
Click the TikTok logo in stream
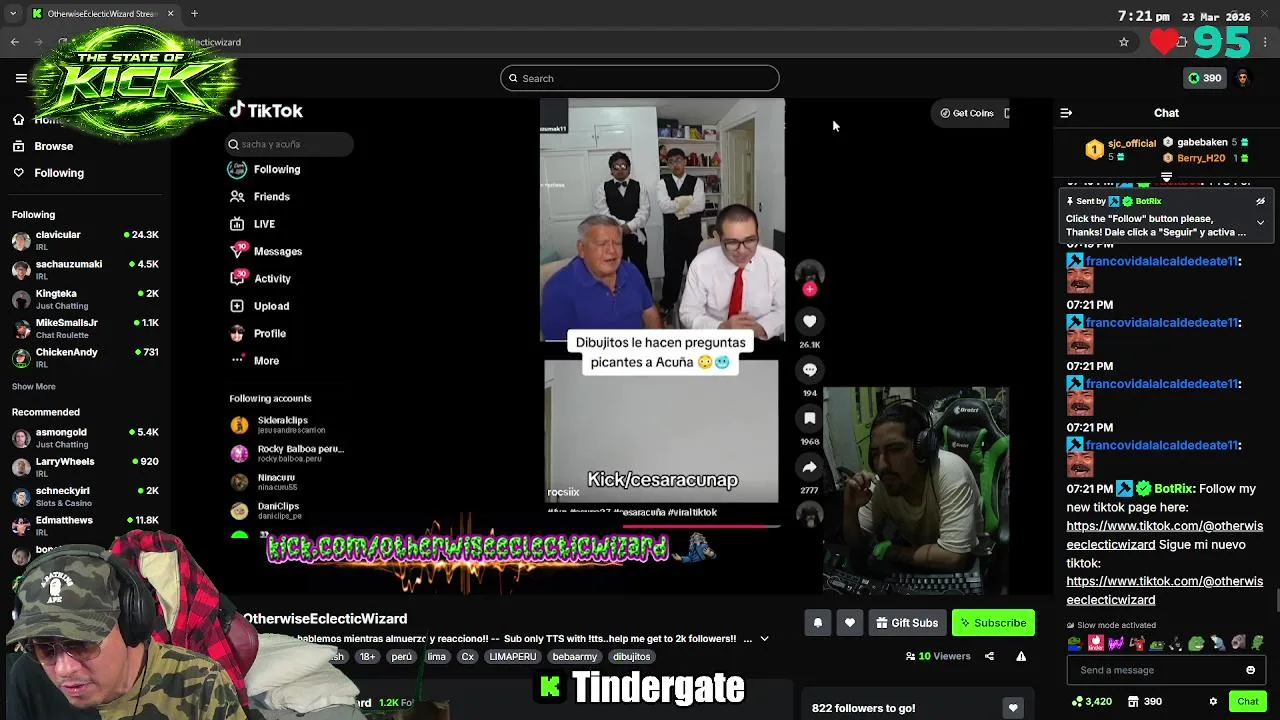coord(266,111)
